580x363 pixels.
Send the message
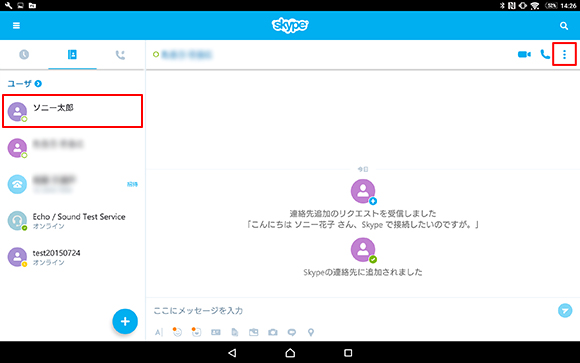(x=565, y=310)
